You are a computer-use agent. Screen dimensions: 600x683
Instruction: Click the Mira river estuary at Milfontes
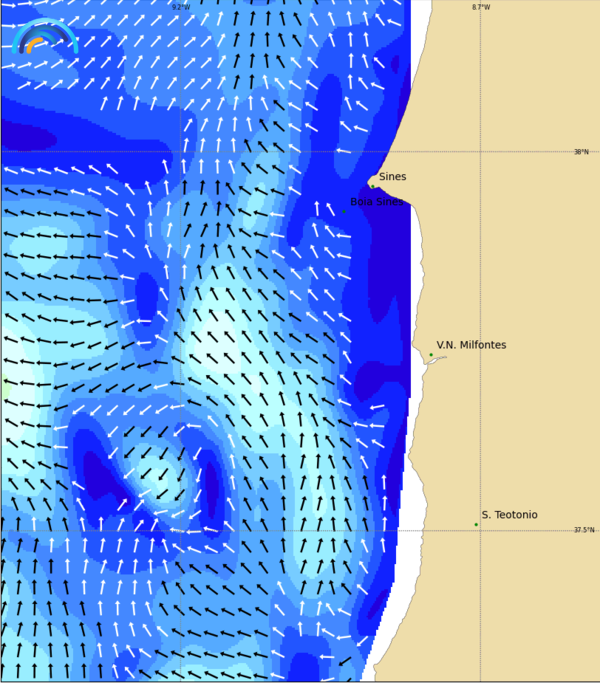pos(434,361)
